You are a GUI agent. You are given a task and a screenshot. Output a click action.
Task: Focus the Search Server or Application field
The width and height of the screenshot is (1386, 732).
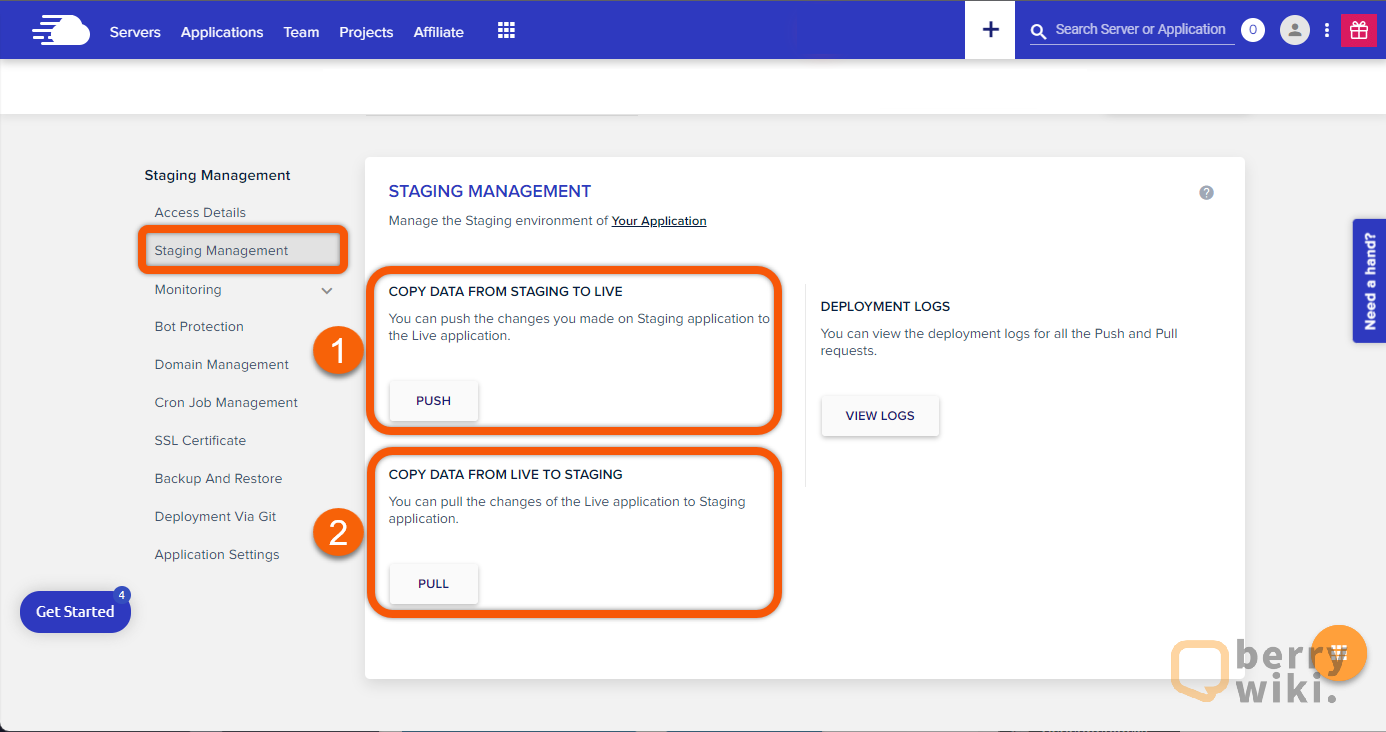click(1141, 30)
